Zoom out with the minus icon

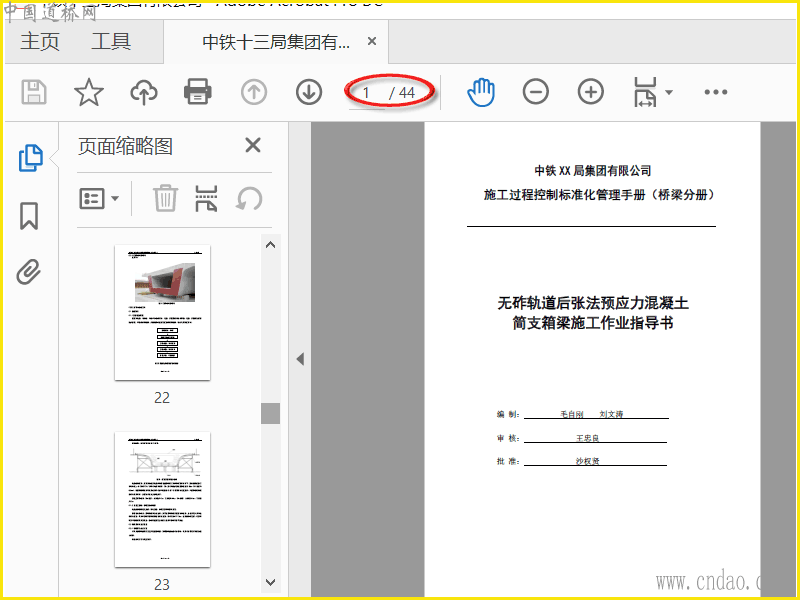click(x=536, y=92)
